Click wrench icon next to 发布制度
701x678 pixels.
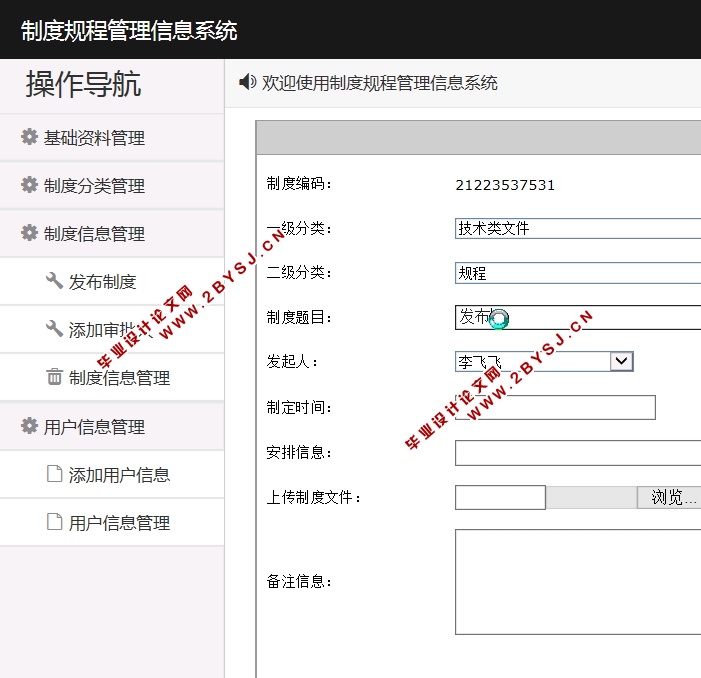point(55,281)
